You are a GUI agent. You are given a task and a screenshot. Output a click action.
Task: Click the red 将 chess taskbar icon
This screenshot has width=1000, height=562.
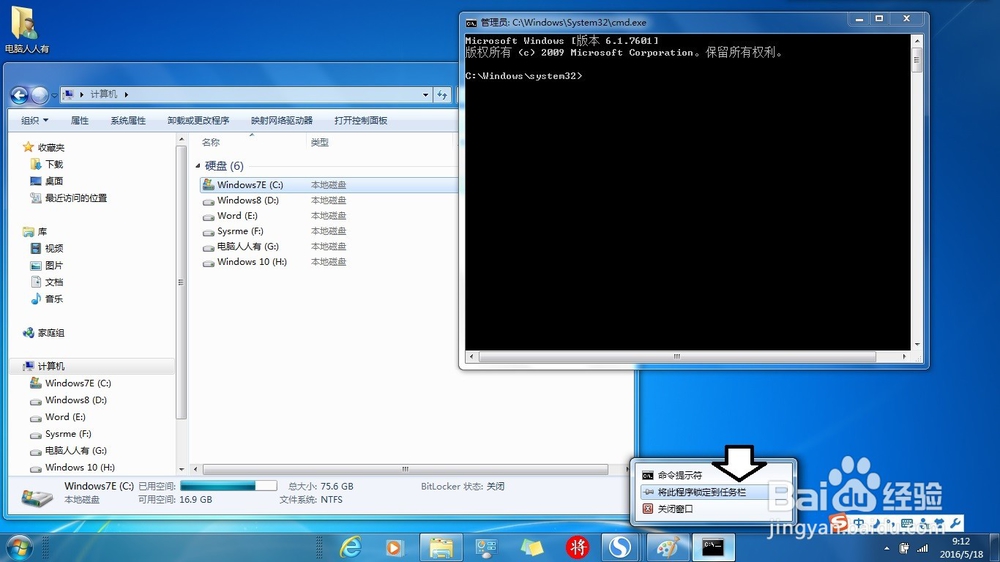tap(578, 547)
